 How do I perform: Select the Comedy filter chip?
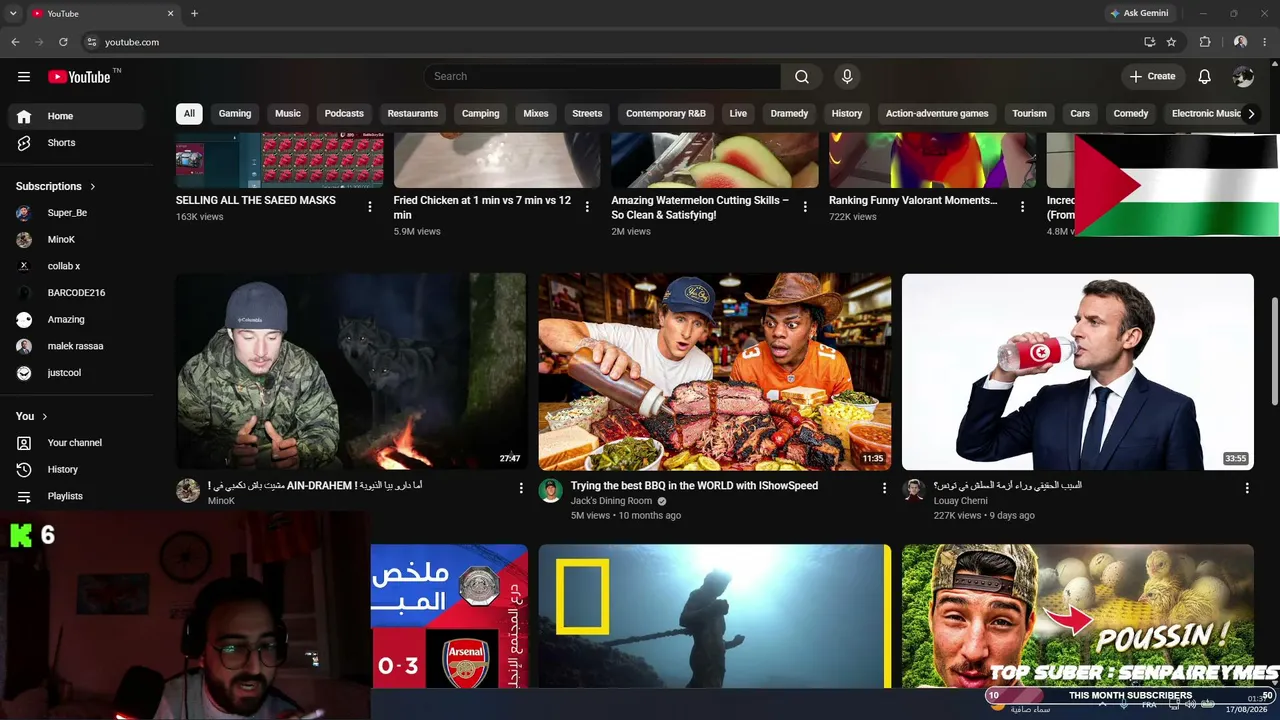(x=1131, y=114)
